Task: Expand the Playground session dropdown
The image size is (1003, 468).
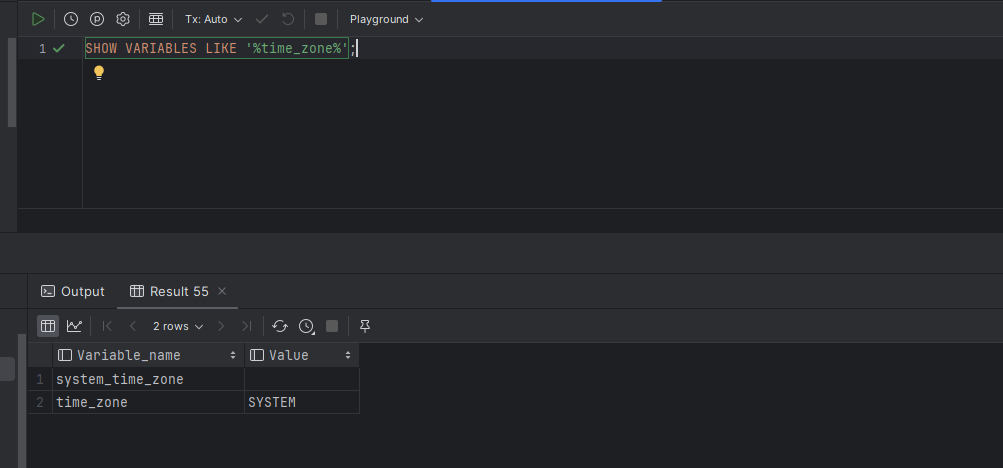Action: pos(386,19)
